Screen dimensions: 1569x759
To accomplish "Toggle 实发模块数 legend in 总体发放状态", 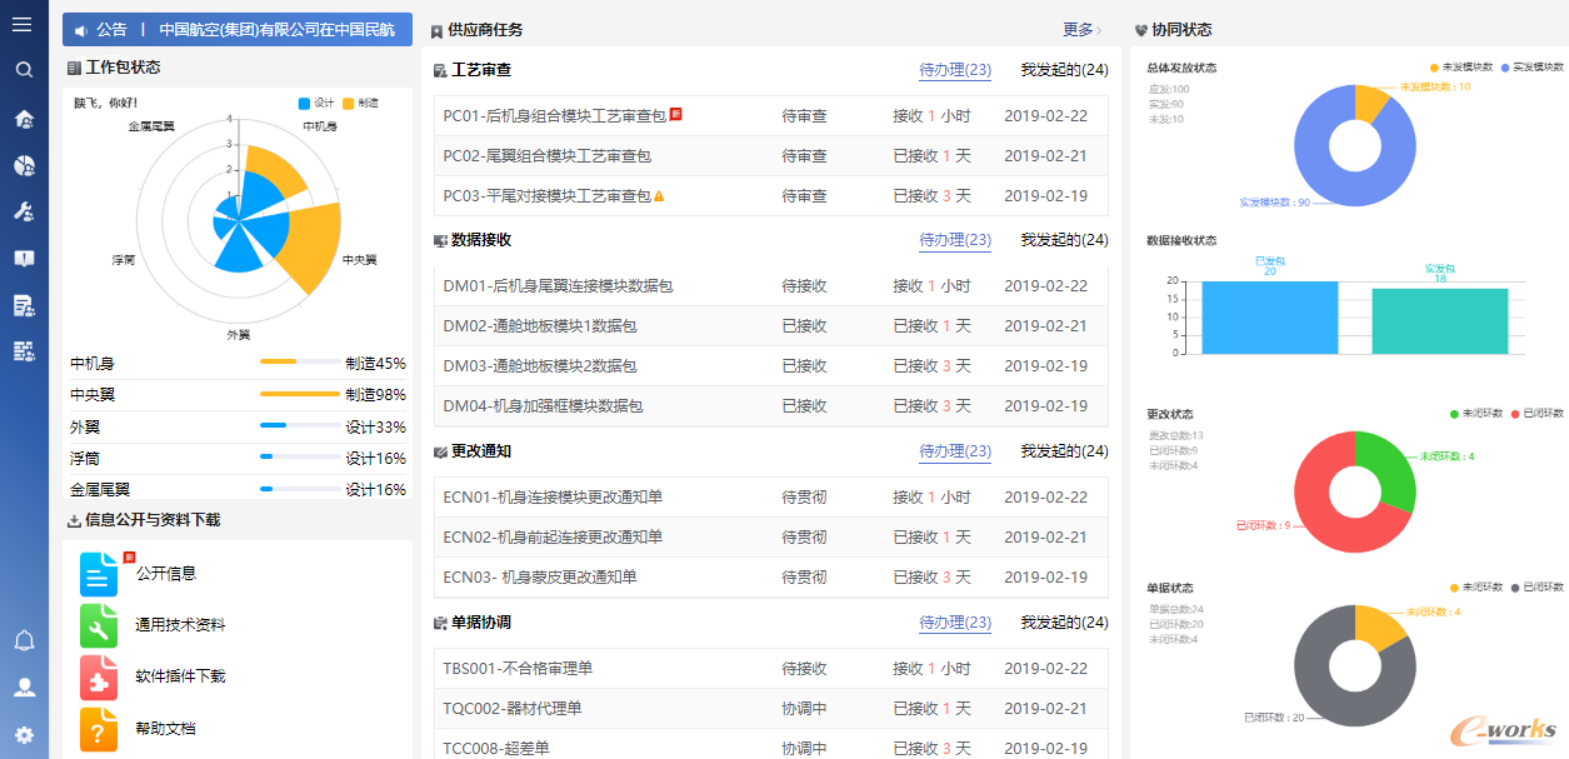I will pyautogui.click(x=1532, y=67).
